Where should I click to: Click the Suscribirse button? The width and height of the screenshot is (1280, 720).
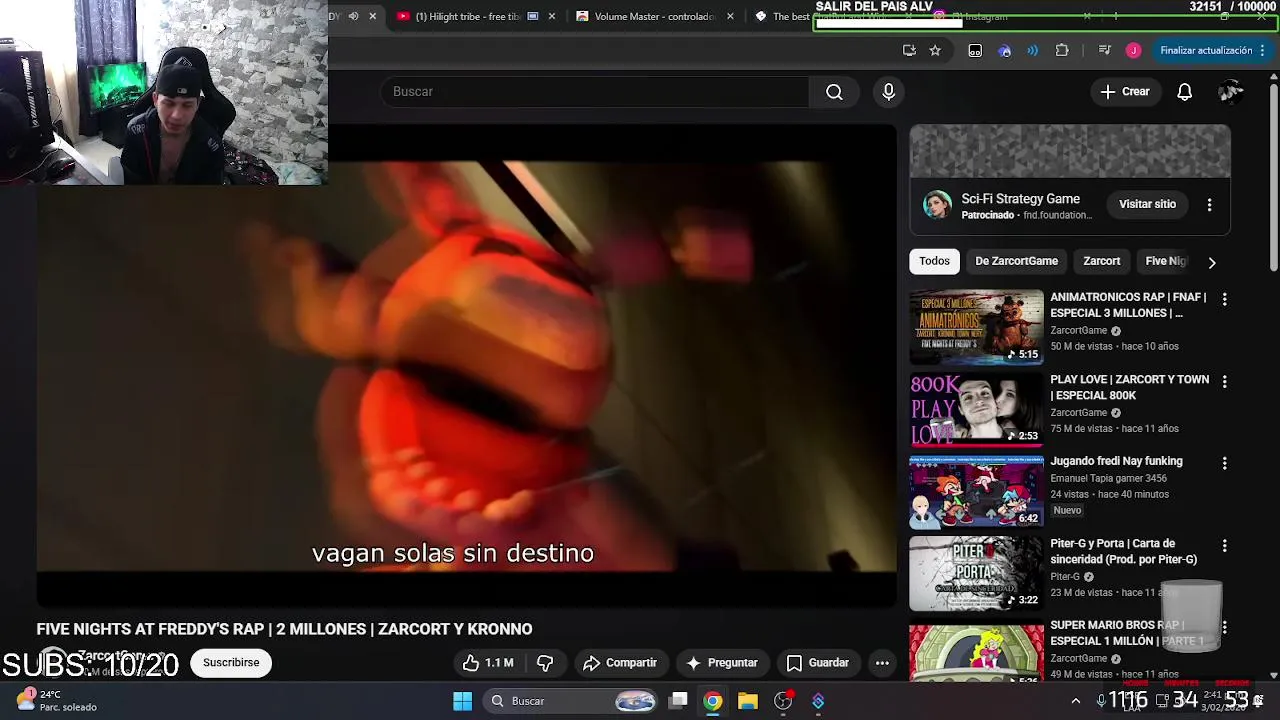[x=231, y=663]
